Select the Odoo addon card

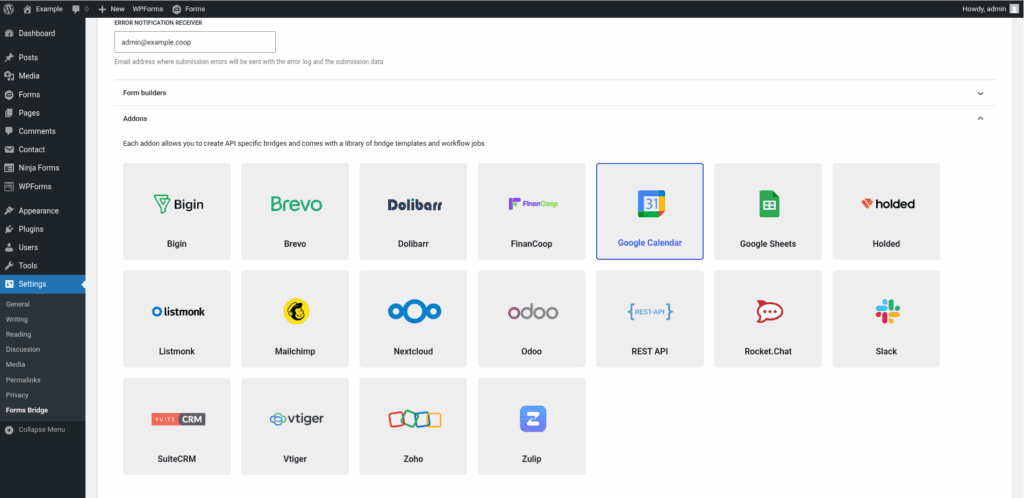[x=531, y=319]
